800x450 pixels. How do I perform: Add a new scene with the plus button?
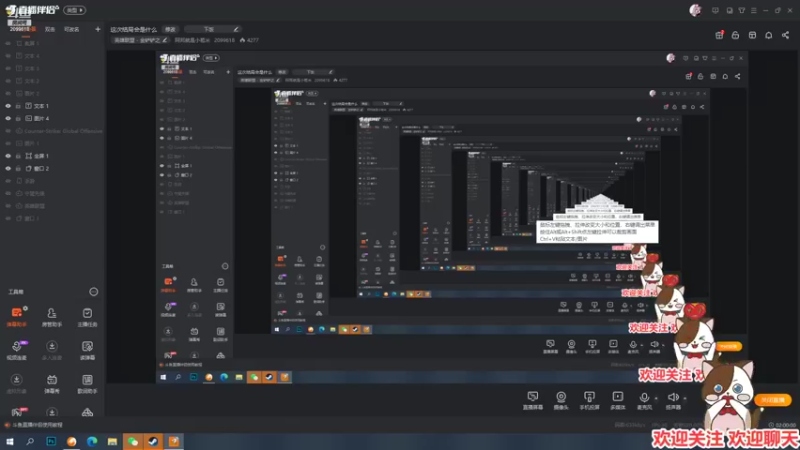[x=97, y=29]
